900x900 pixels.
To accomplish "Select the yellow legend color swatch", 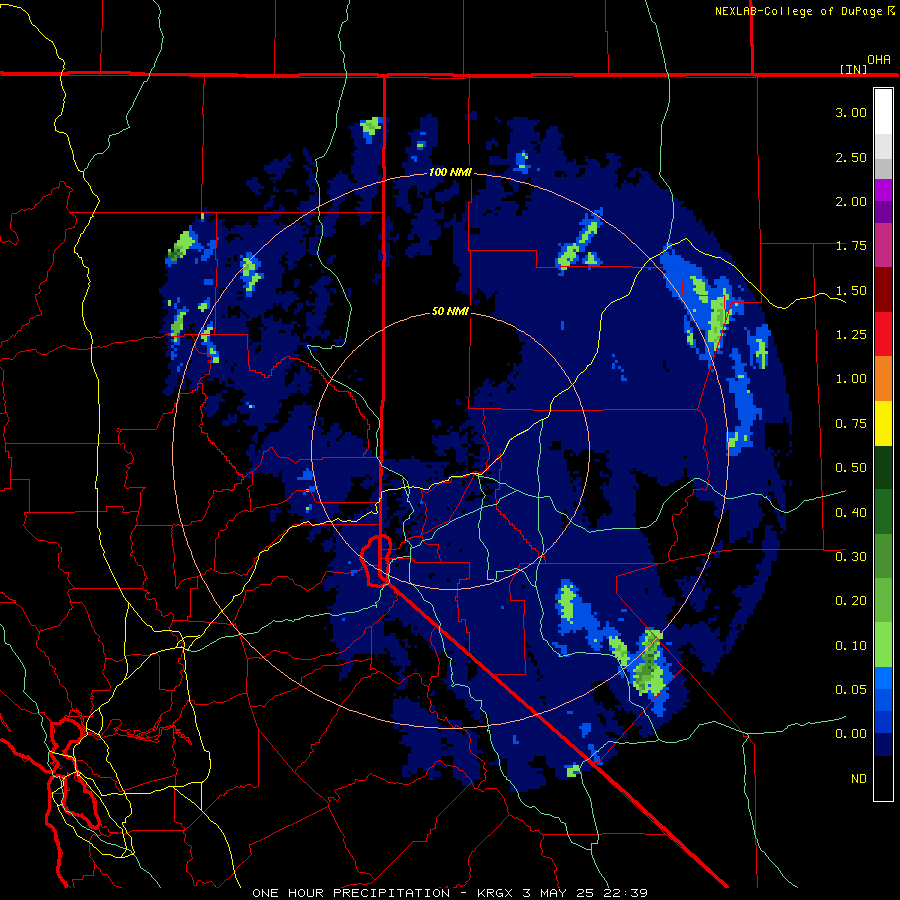I will coord(883,424).
